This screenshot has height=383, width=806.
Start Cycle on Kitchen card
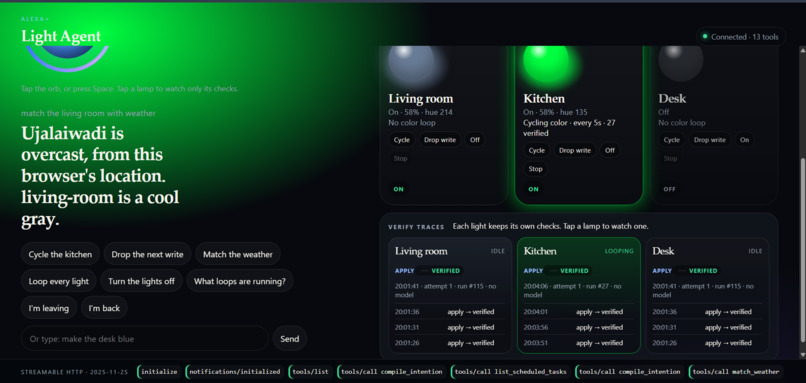(537, 151)
